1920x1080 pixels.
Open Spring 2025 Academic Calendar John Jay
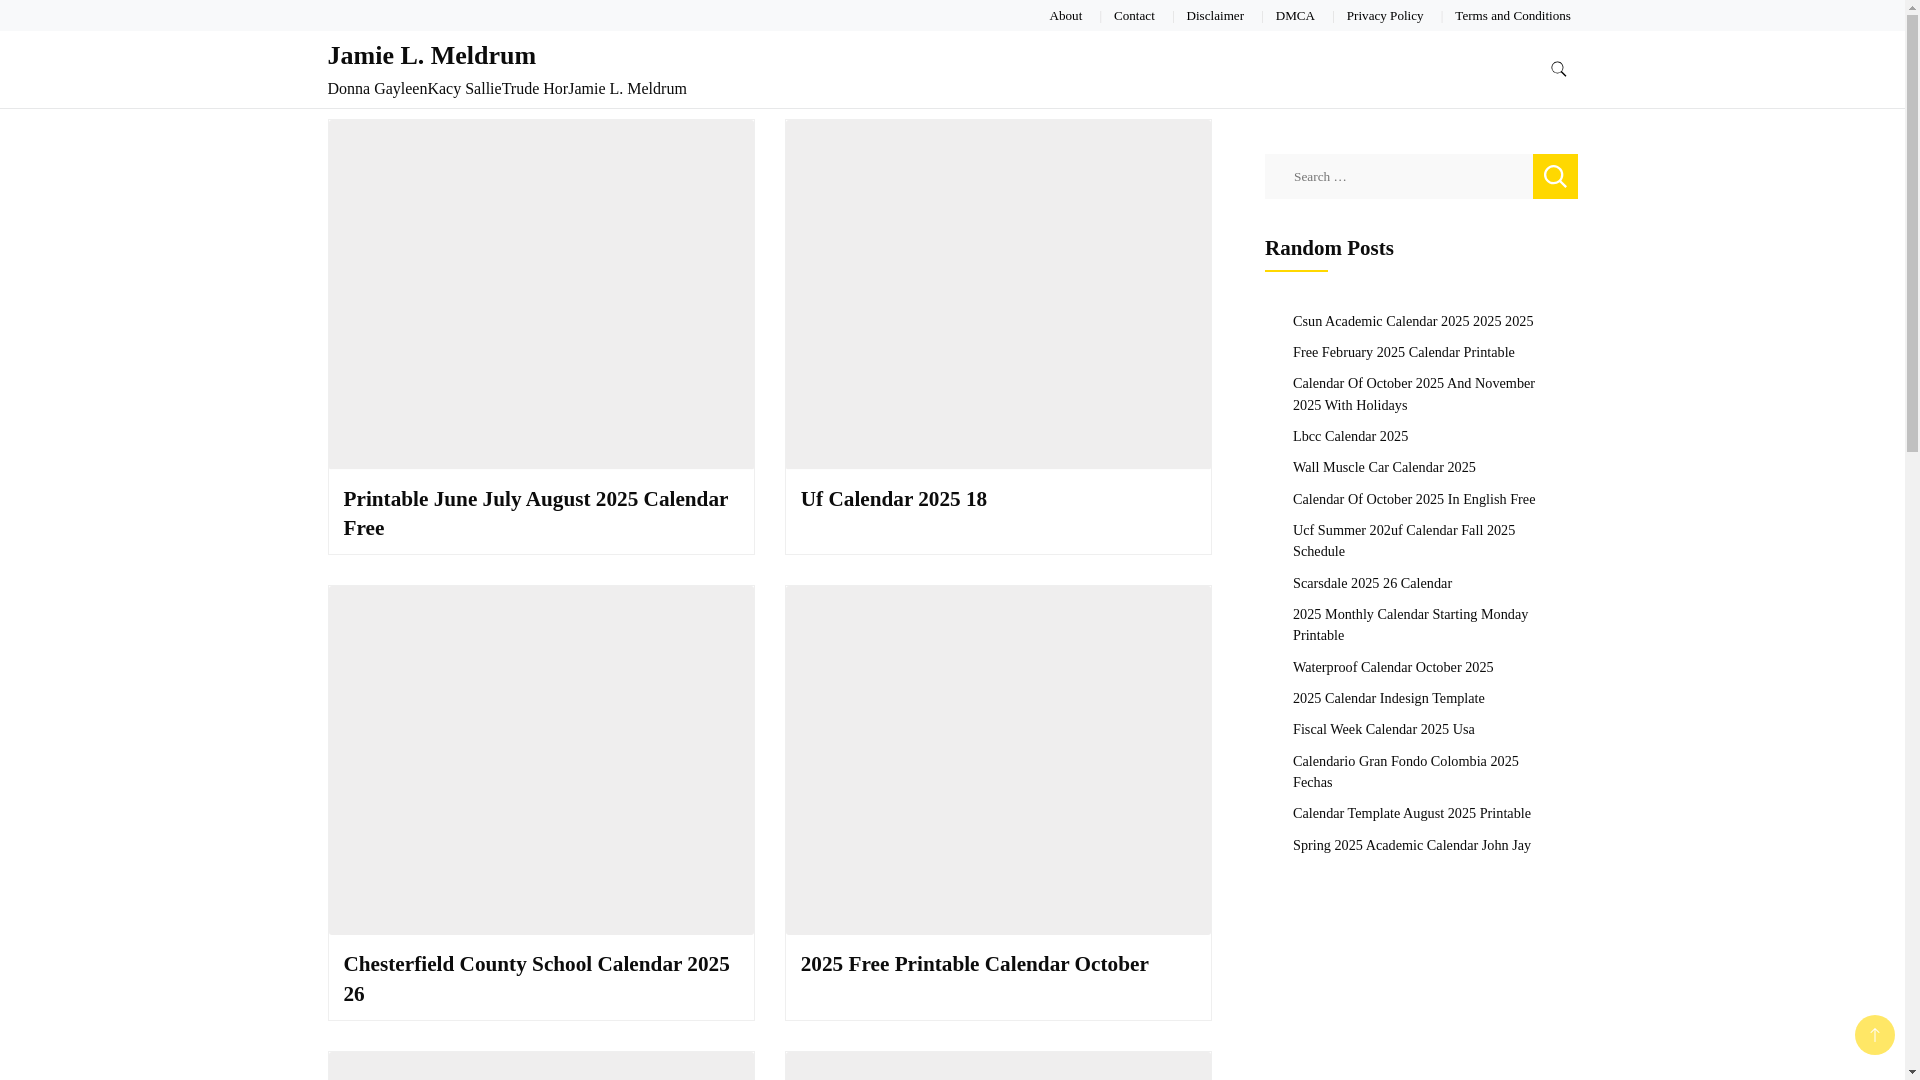[x=1411, y=845]
